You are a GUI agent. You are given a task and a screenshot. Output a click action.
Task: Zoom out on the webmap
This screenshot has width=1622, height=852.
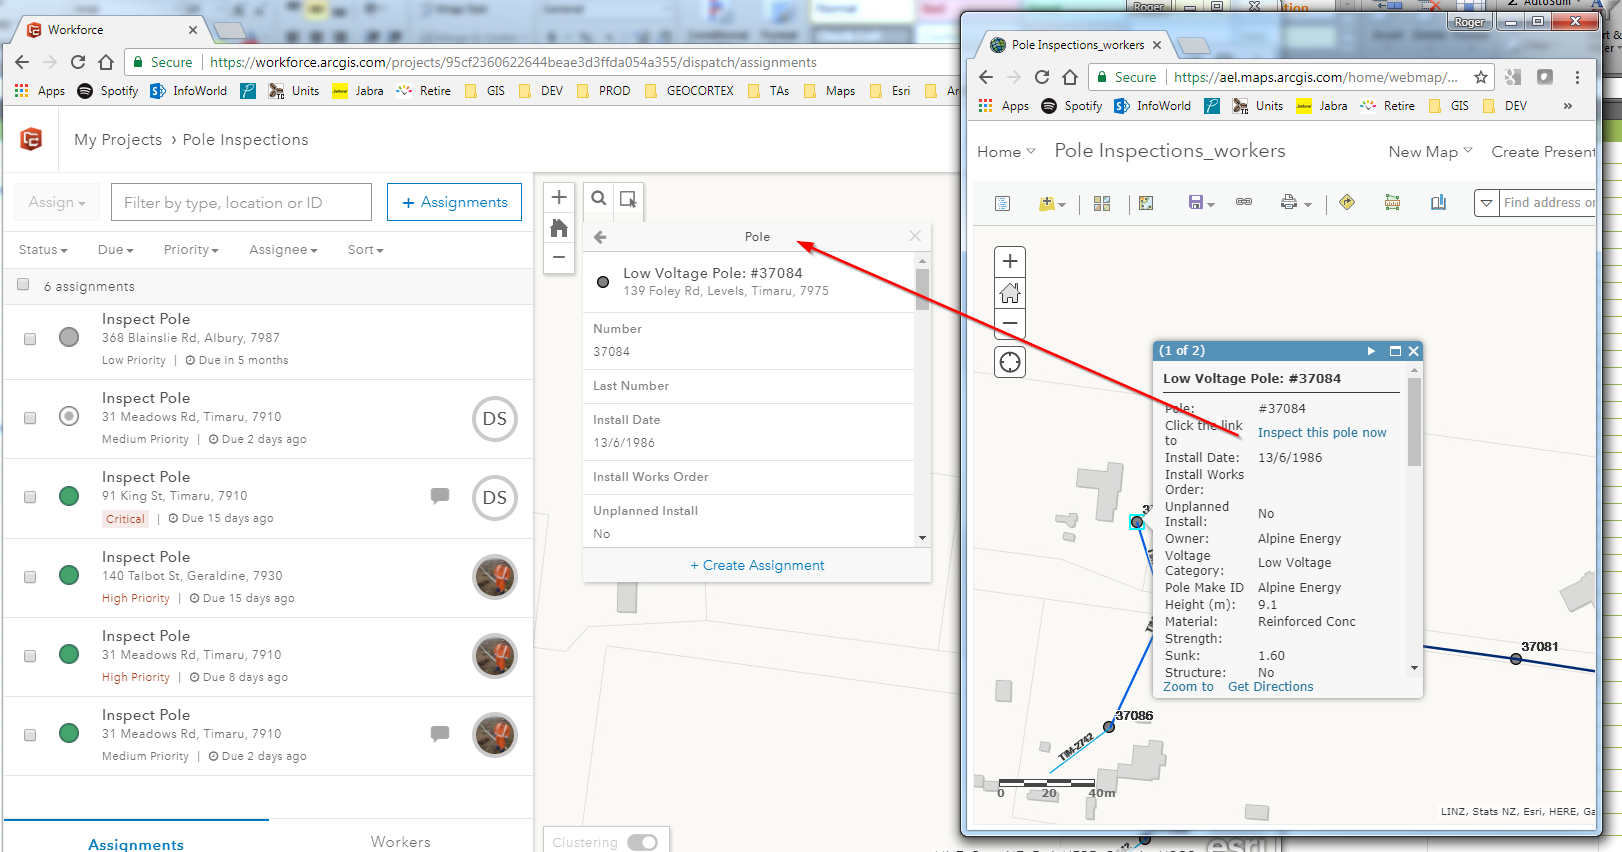point(1010,323)
